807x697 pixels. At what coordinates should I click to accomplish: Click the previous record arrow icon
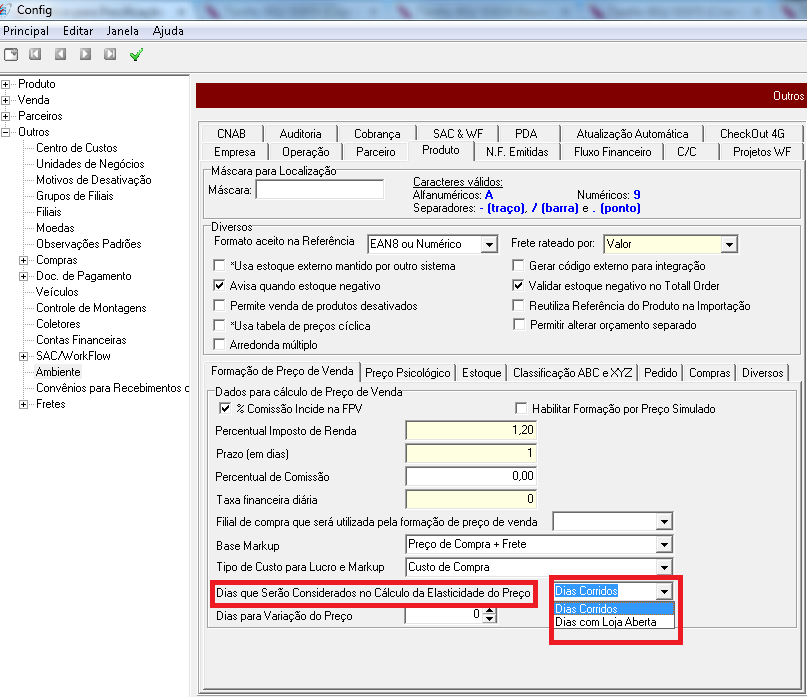[60, 54]
